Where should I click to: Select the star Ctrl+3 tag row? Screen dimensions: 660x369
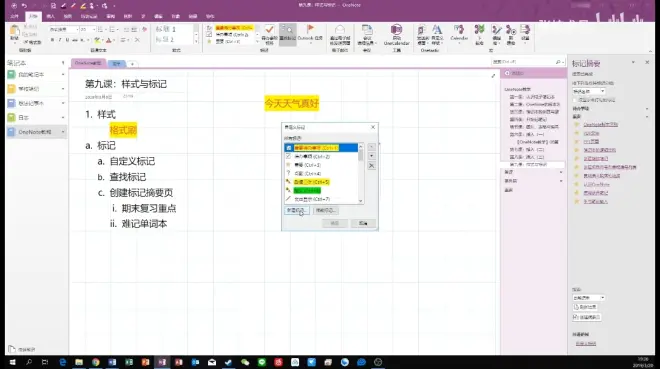coord(322,165)
